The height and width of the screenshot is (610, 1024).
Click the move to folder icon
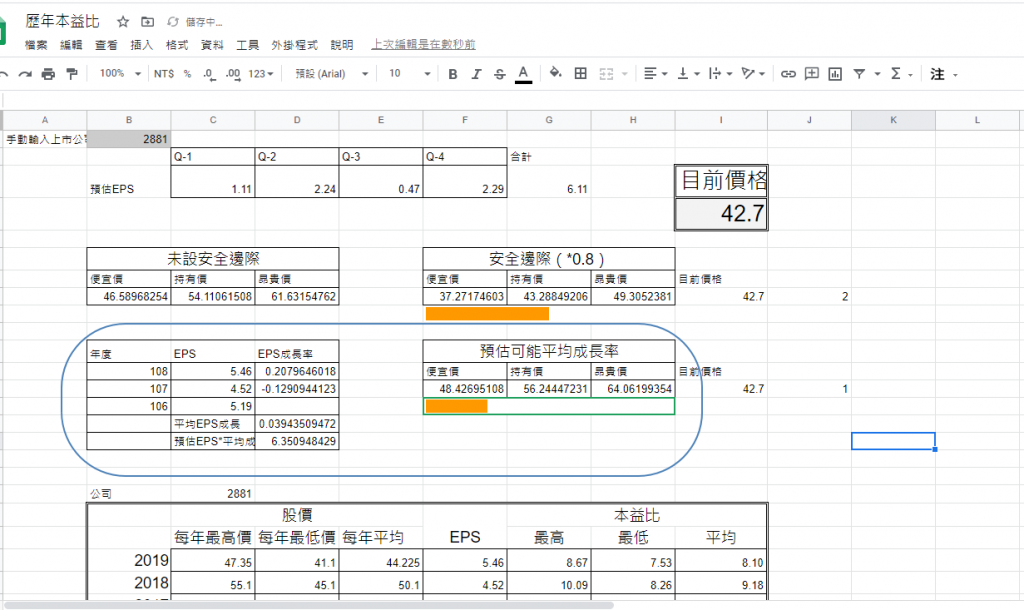click(x=148, y=21)
